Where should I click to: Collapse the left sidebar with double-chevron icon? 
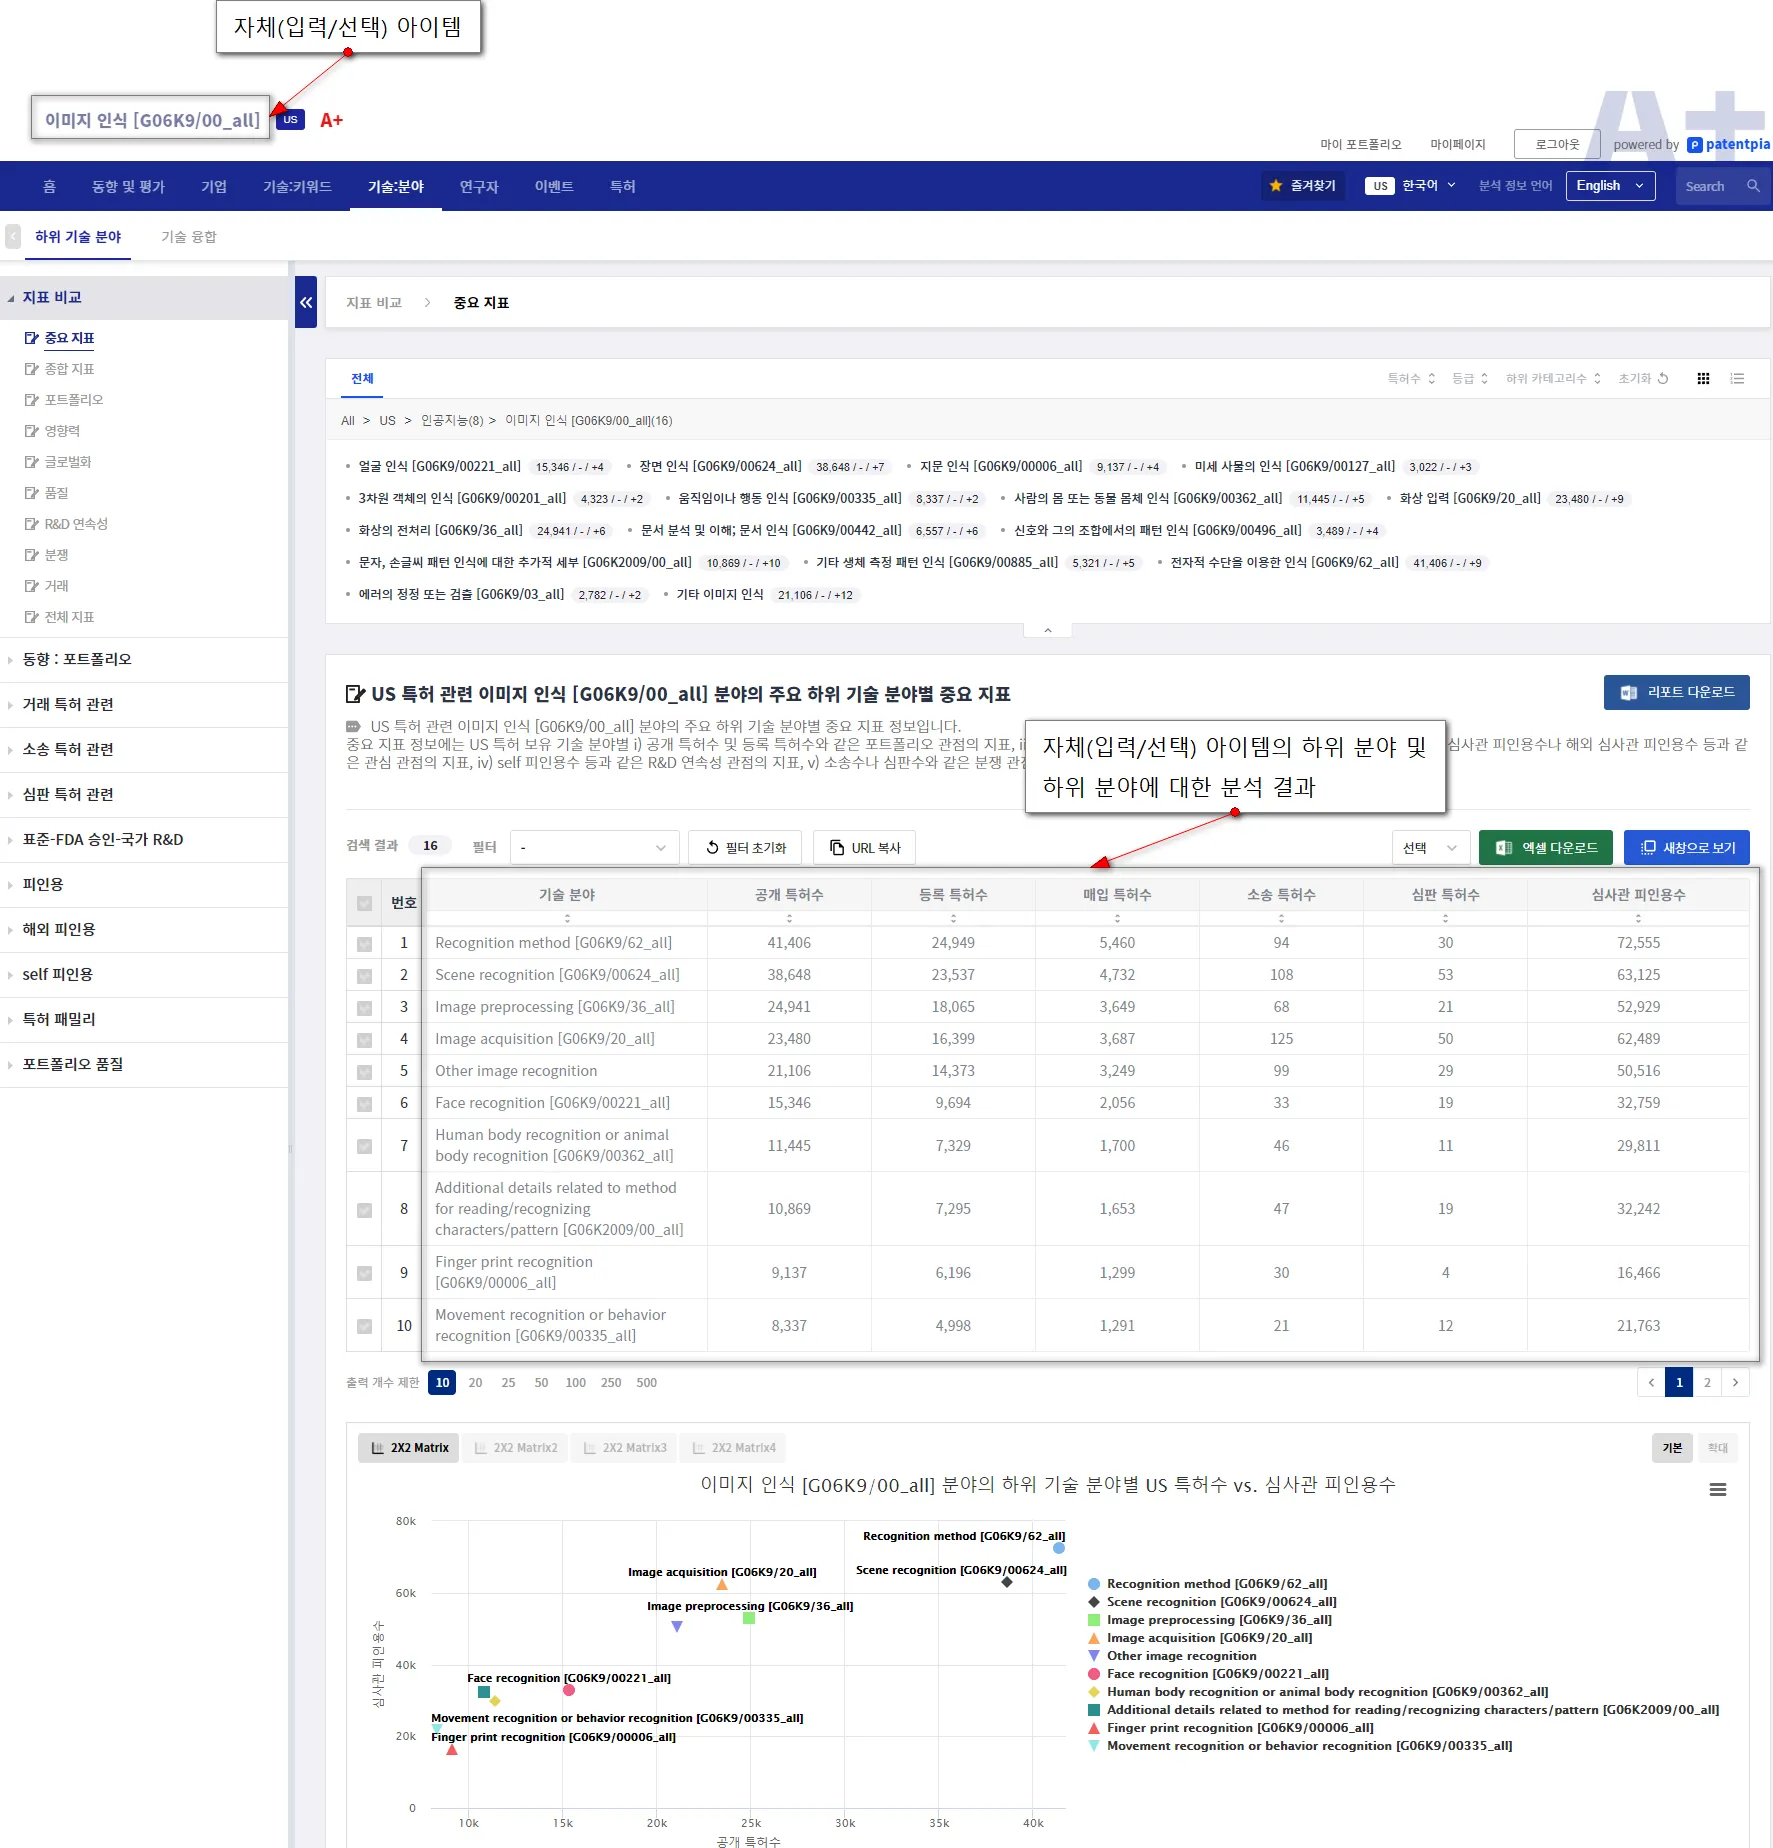(306, 302)
